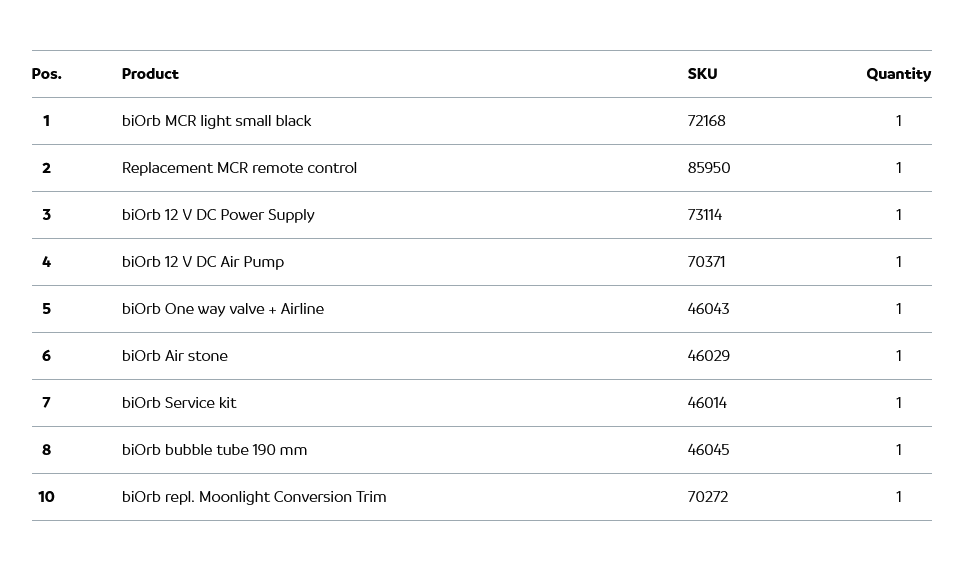Select biOrb 12 V DC Air Pump
The height and width of the screenshot is (579, 973).
point(203,262)
